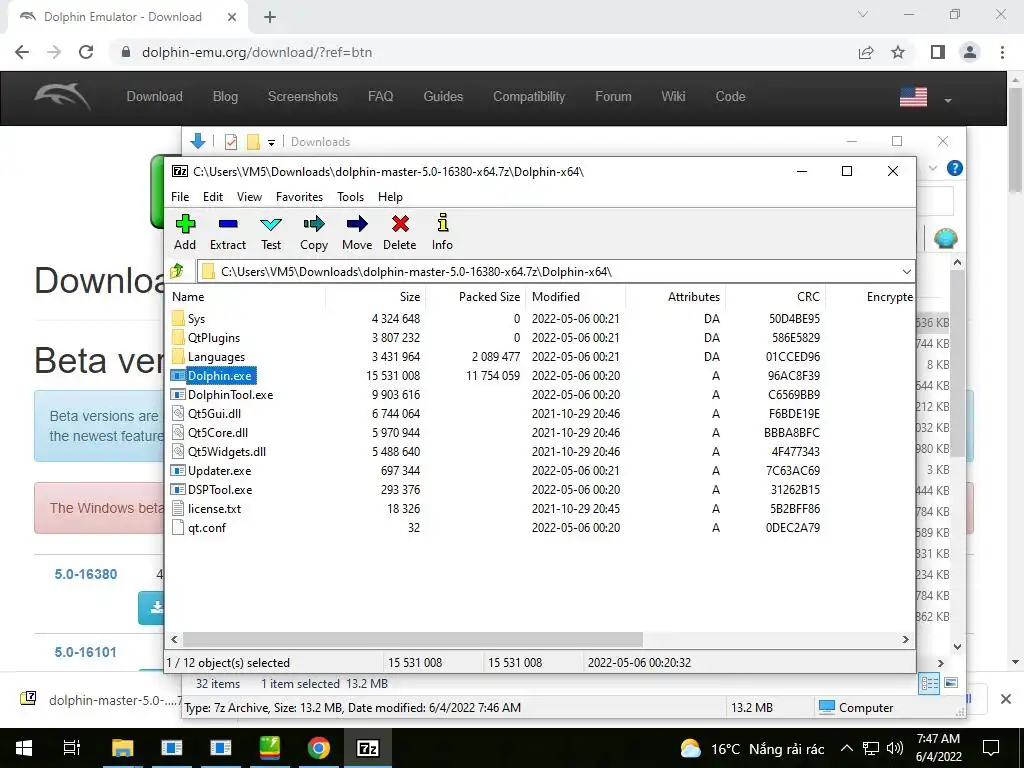Open the Guides link

[x=443, y=97]
